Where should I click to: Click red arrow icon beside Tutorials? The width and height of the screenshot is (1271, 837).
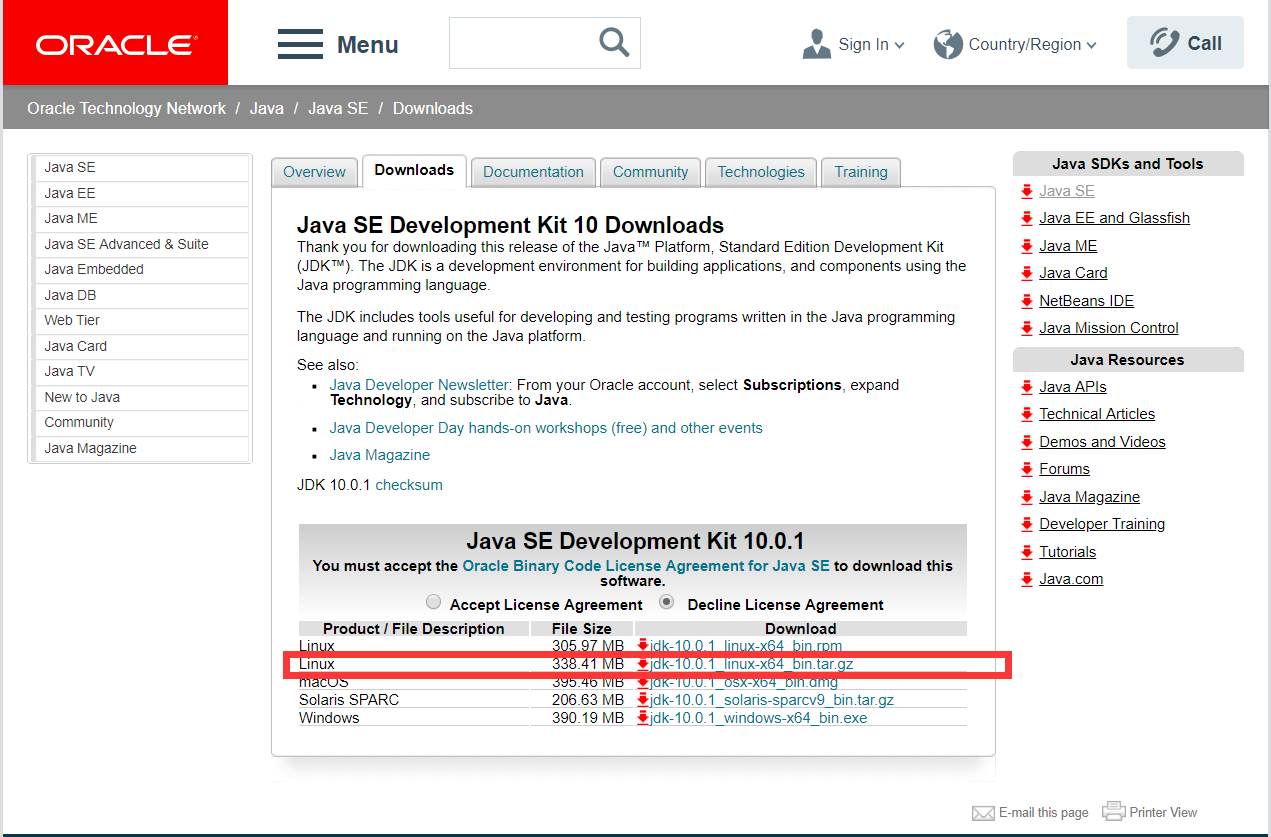[x=1027, y=552]
